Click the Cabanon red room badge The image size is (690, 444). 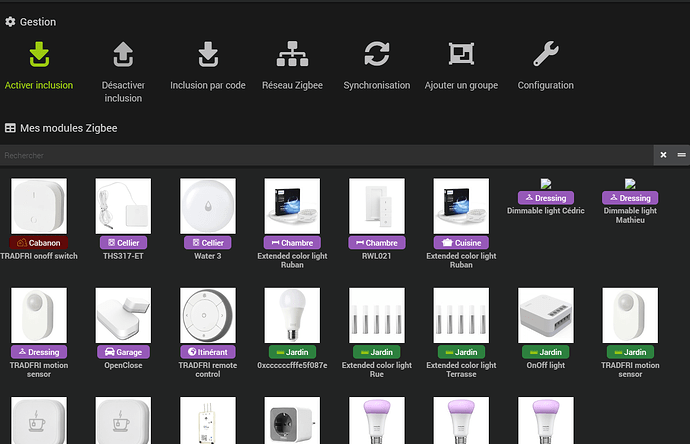[39, 243]
